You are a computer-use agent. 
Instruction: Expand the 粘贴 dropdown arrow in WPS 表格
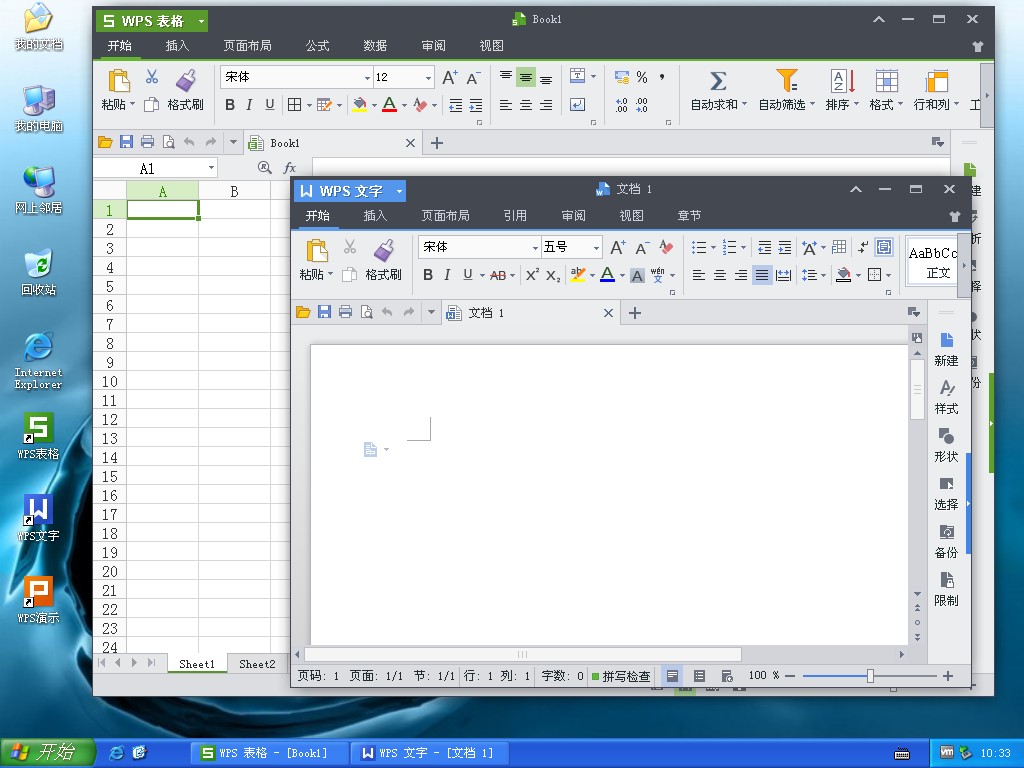click(133, 104)
